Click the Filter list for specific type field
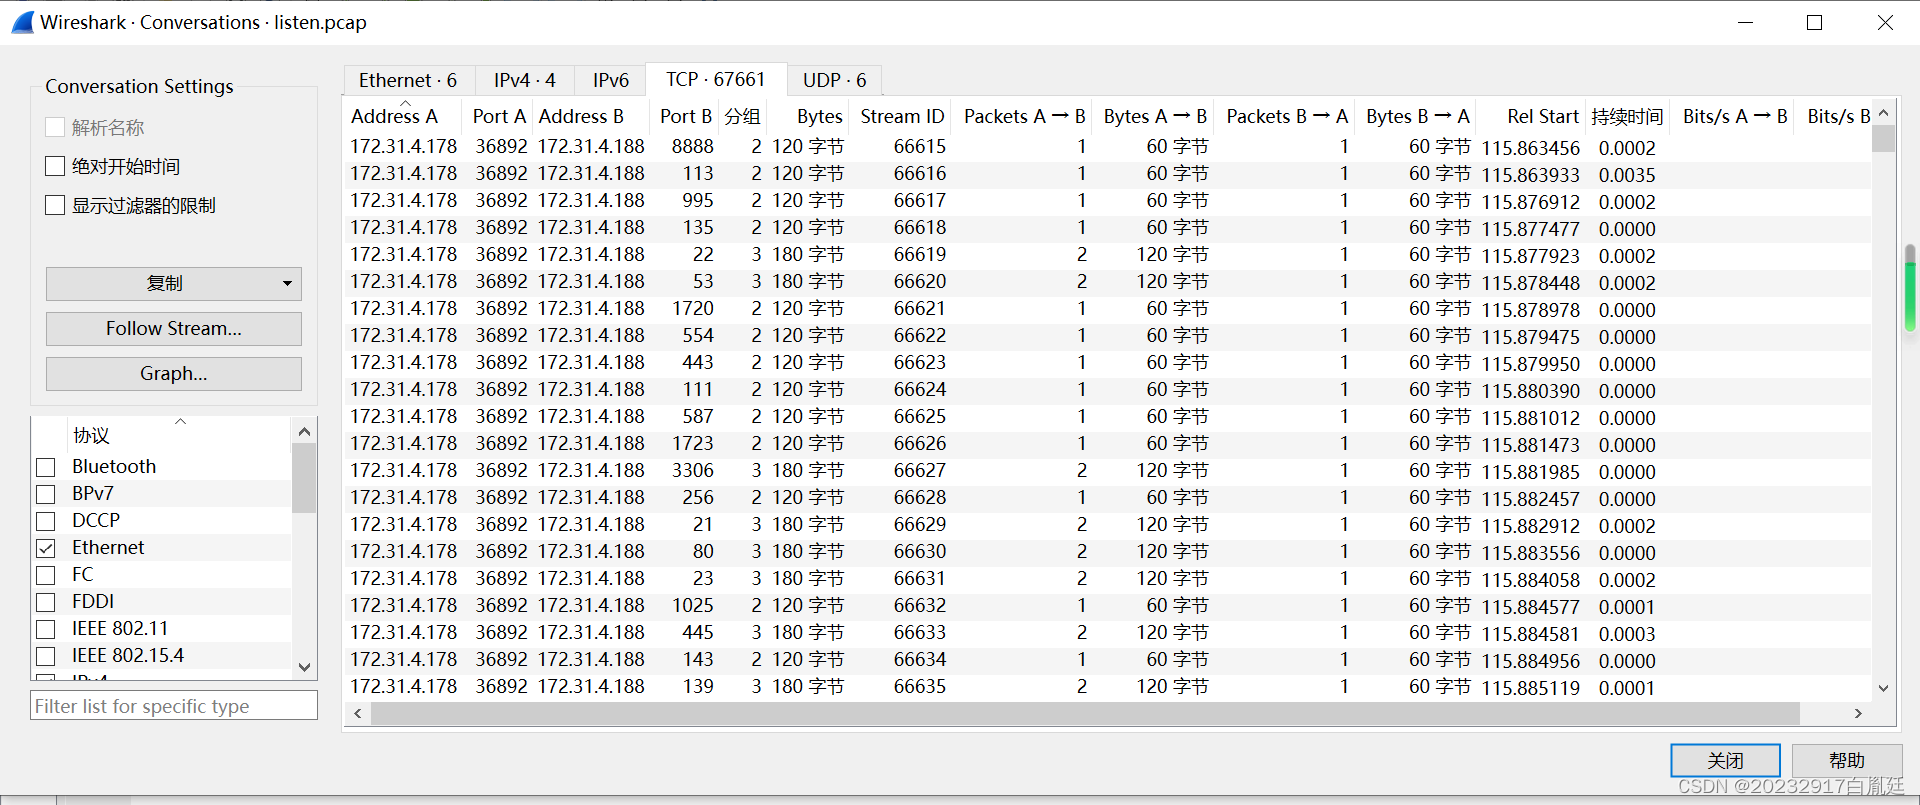This screenshot has width=1920, height=805. 174,706
